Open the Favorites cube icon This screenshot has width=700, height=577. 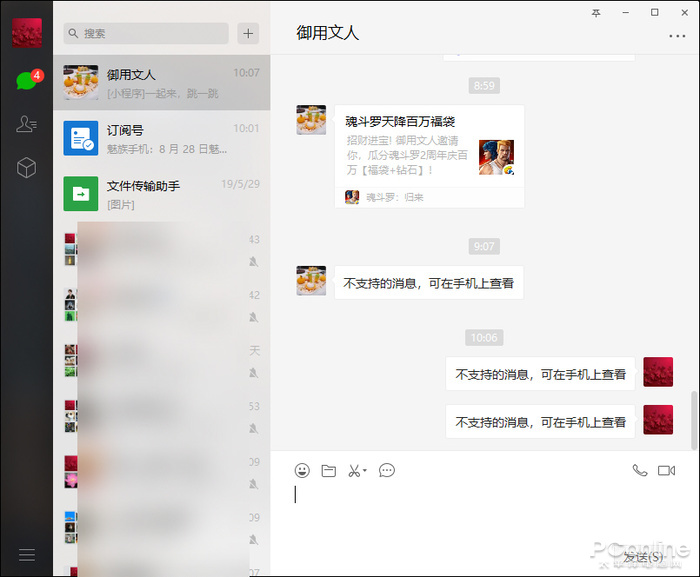coord(26,167)
